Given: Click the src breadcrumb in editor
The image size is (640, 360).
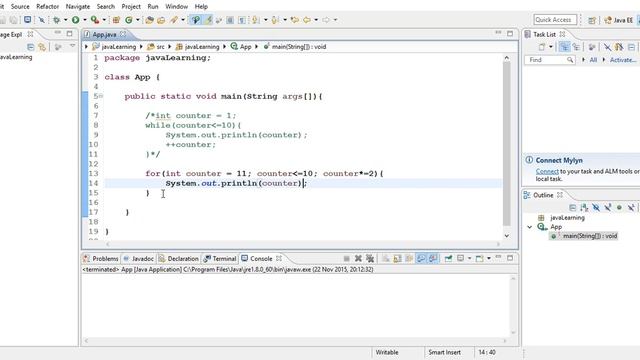Looking at the screenshot, I should 156,47.
